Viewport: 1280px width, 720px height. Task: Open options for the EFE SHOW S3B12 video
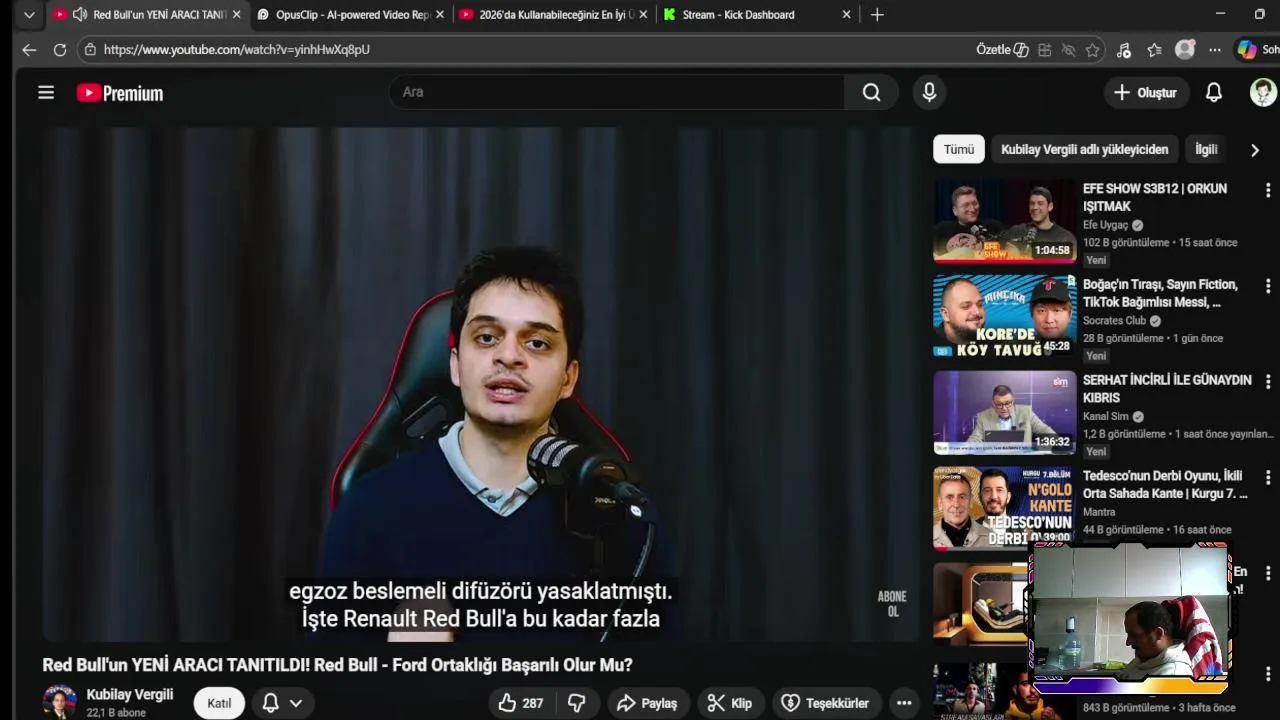pyautogui.click(x=1267, y=189)
